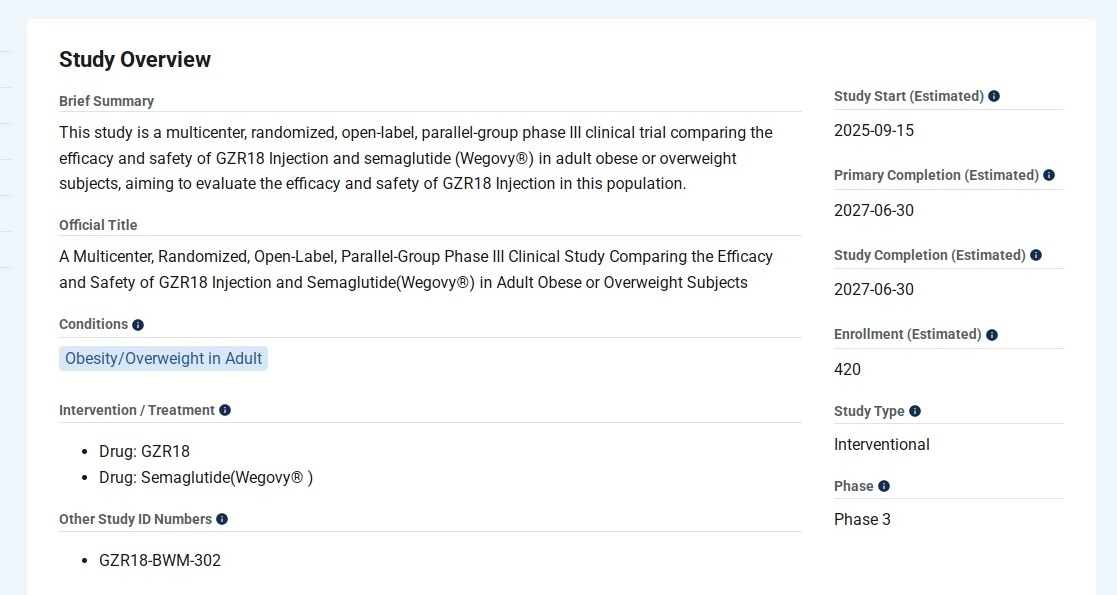Click the Brief Summary paragraph text

[415, 158]
